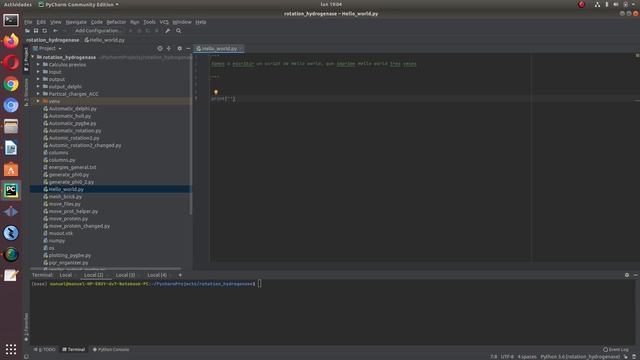Open the Project view dropdown
Viewport: 640px width, 360px height.
click(x=47, y=48)
